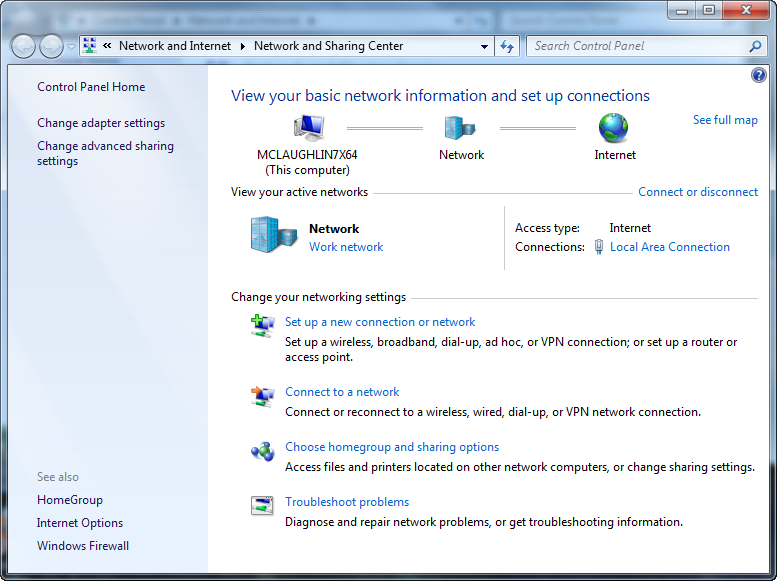
Task: Click Connect or disconnect link
Action: (x=698, y=192)
